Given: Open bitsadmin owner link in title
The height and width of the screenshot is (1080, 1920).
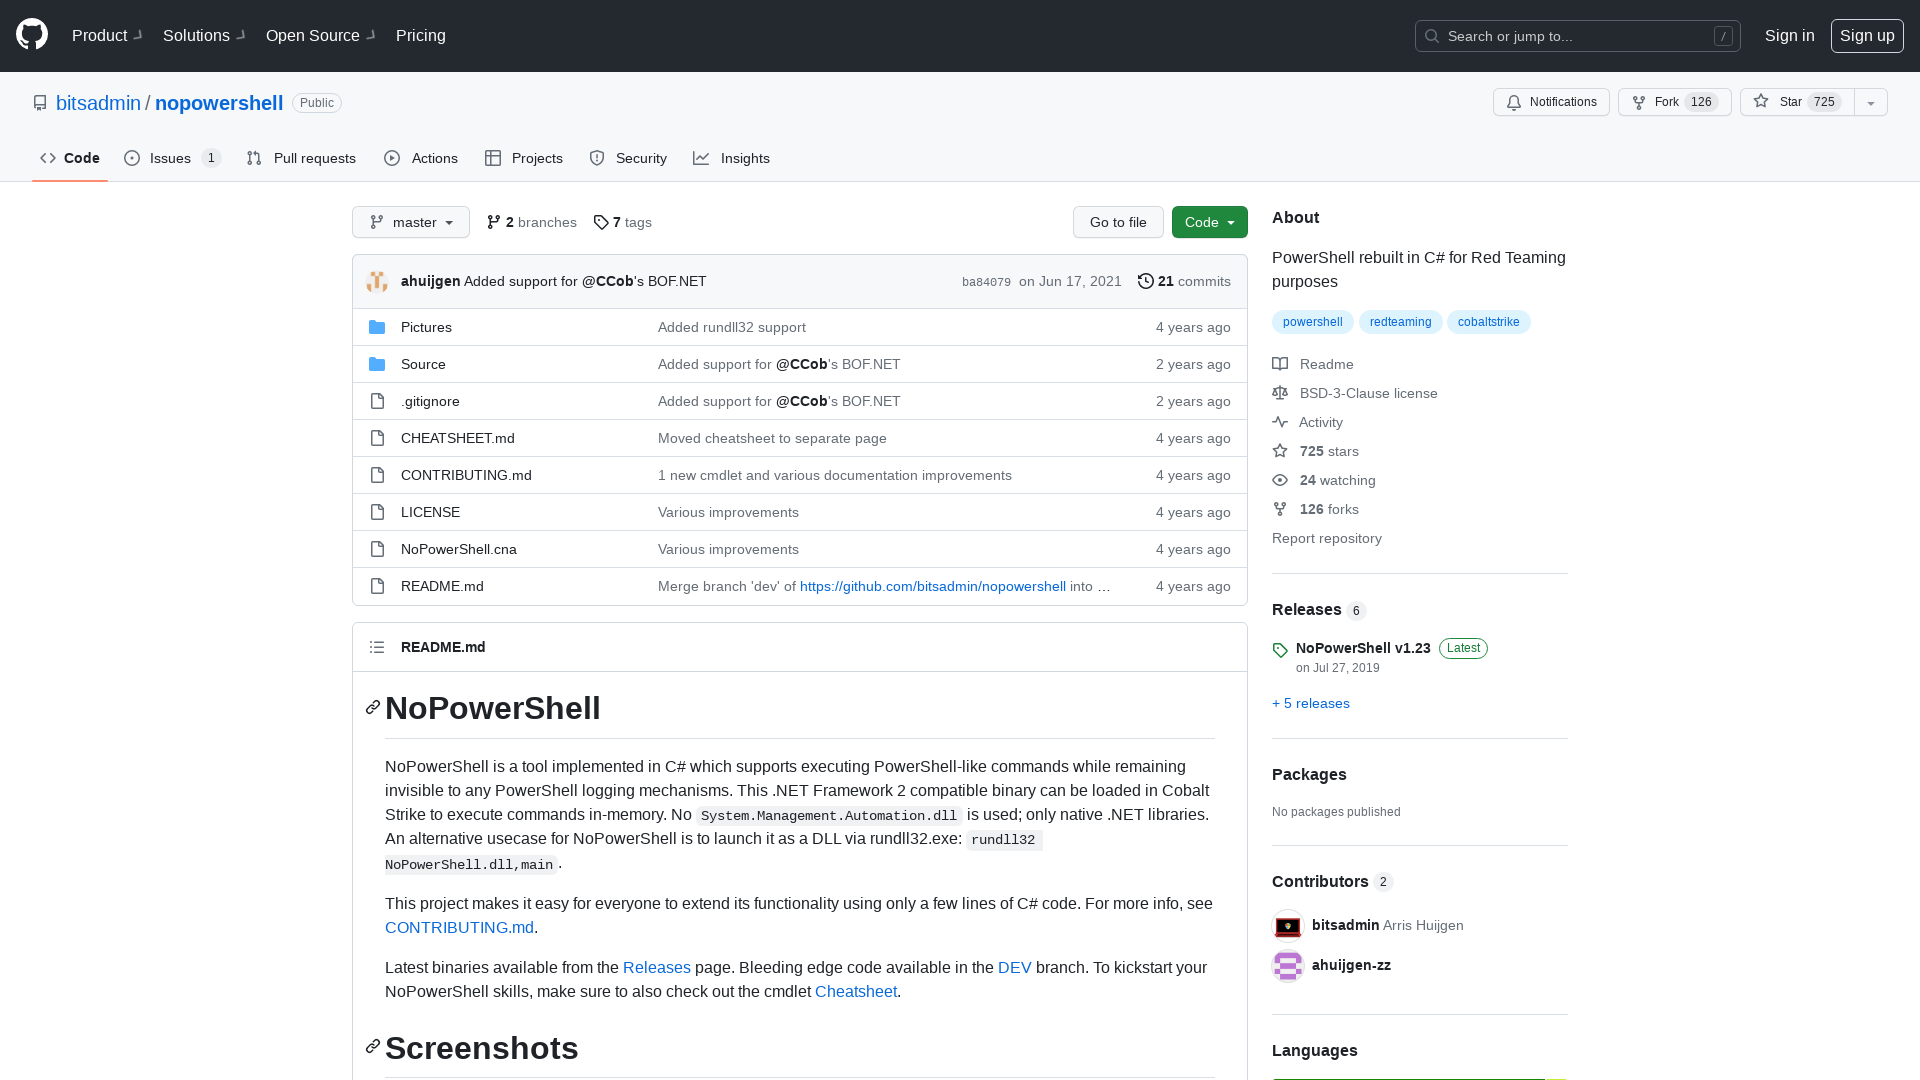Looking at the screenshot, I should (x=98, y=103).
